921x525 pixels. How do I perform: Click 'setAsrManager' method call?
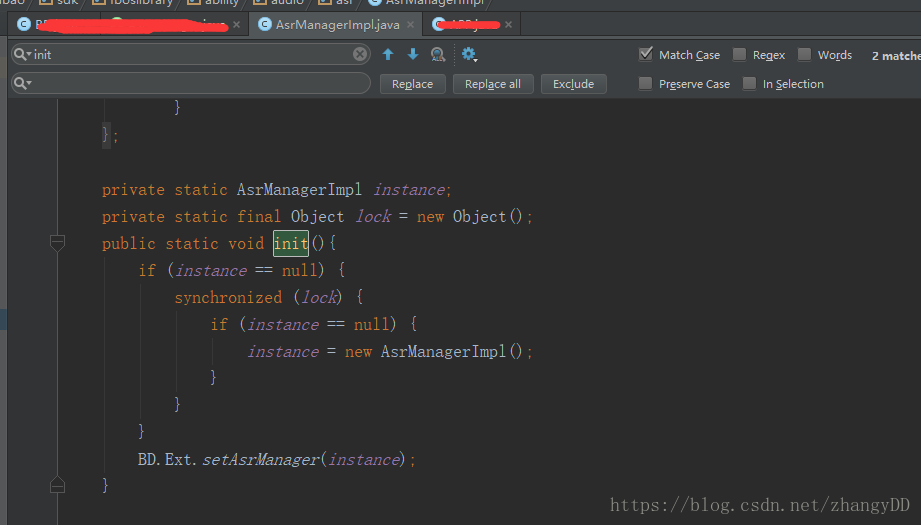260,459
